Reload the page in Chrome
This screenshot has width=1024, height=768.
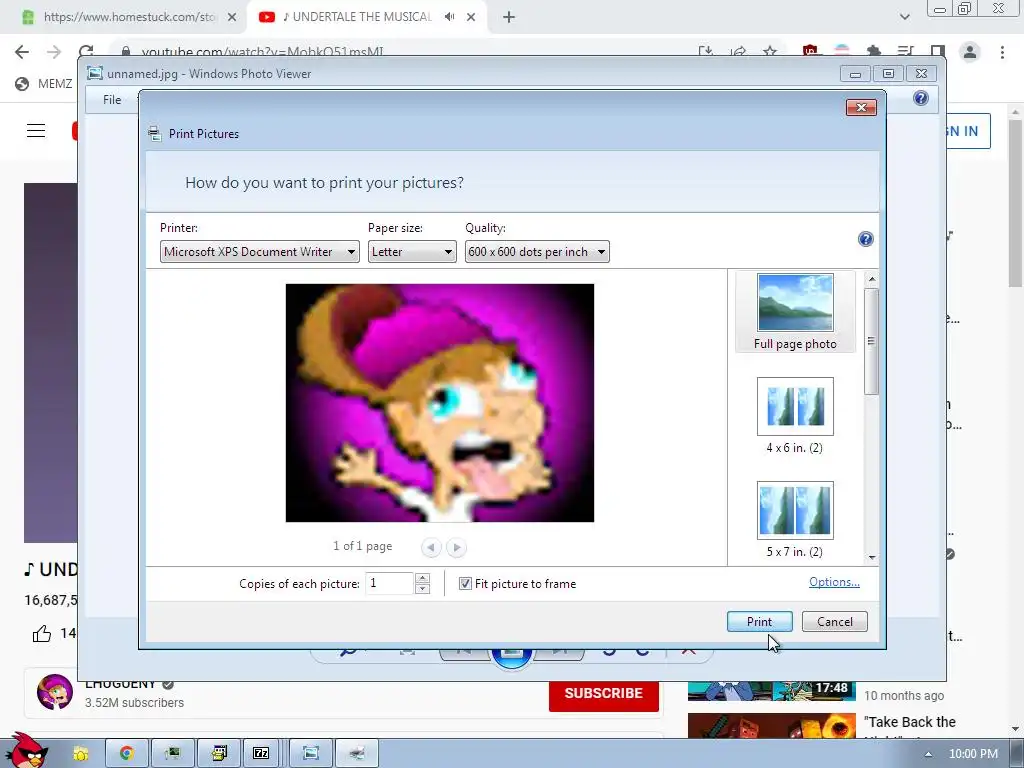click(86, 51)
